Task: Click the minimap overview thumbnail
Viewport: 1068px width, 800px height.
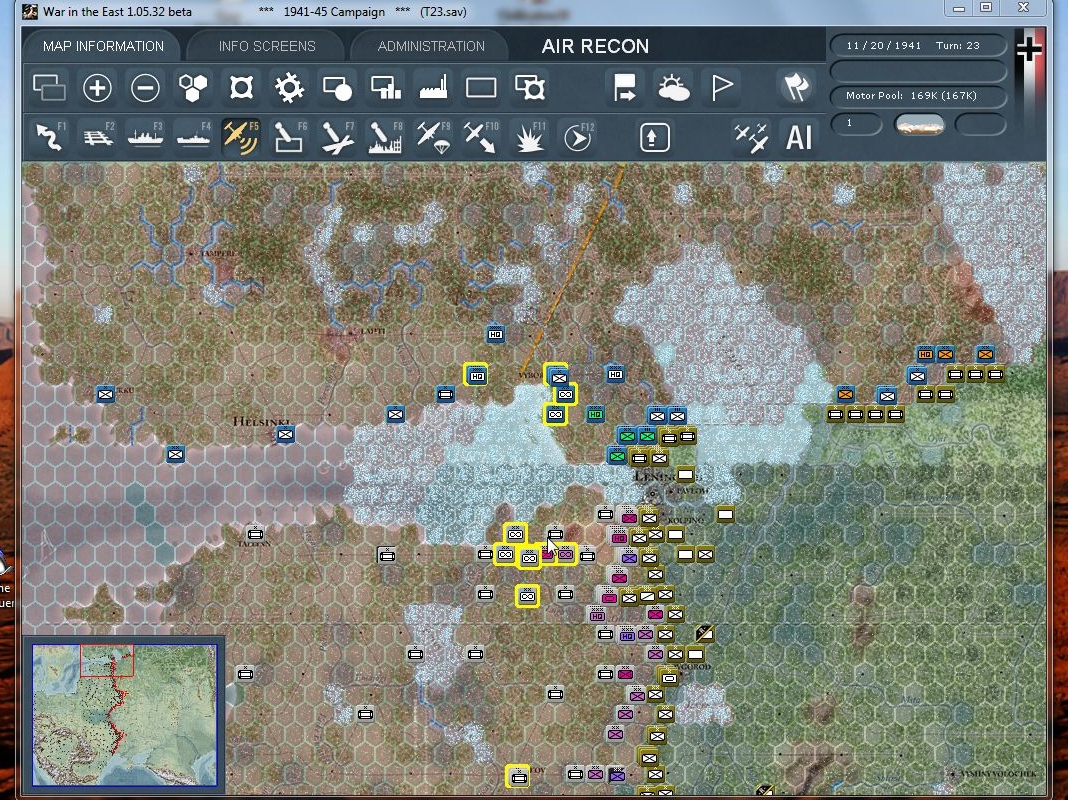Action: pyautogui.click(x=125, y=715)
